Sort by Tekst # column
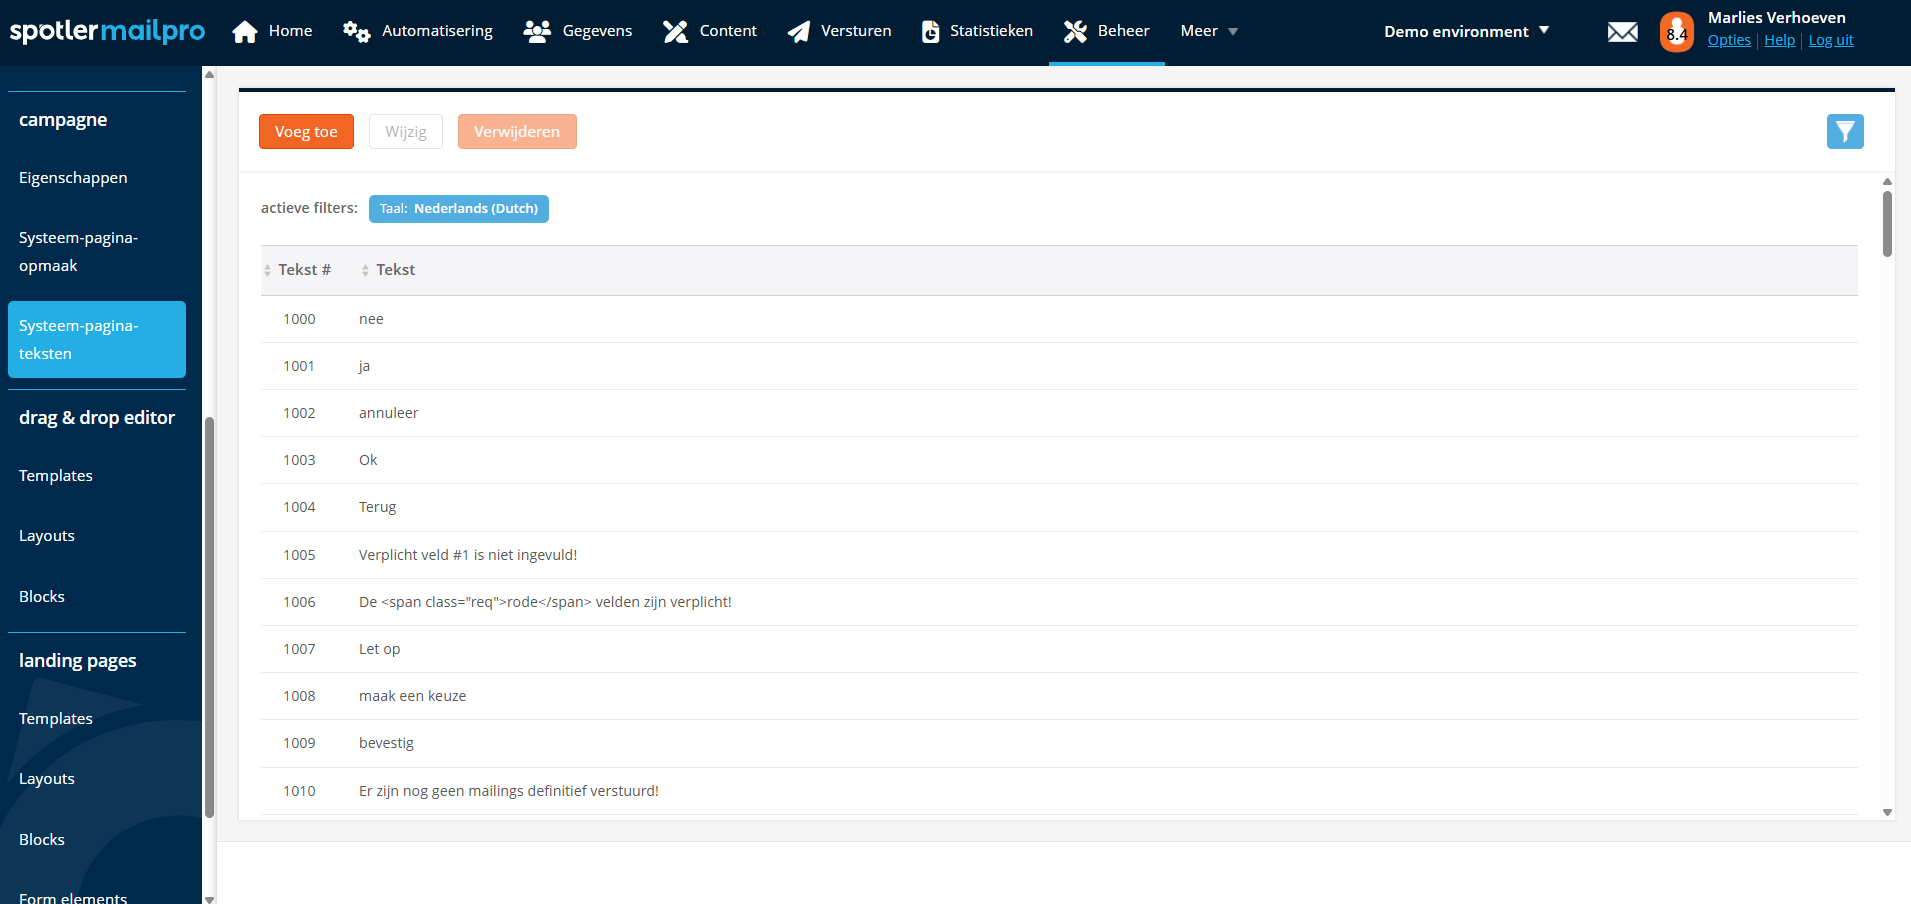 point(303,270)
